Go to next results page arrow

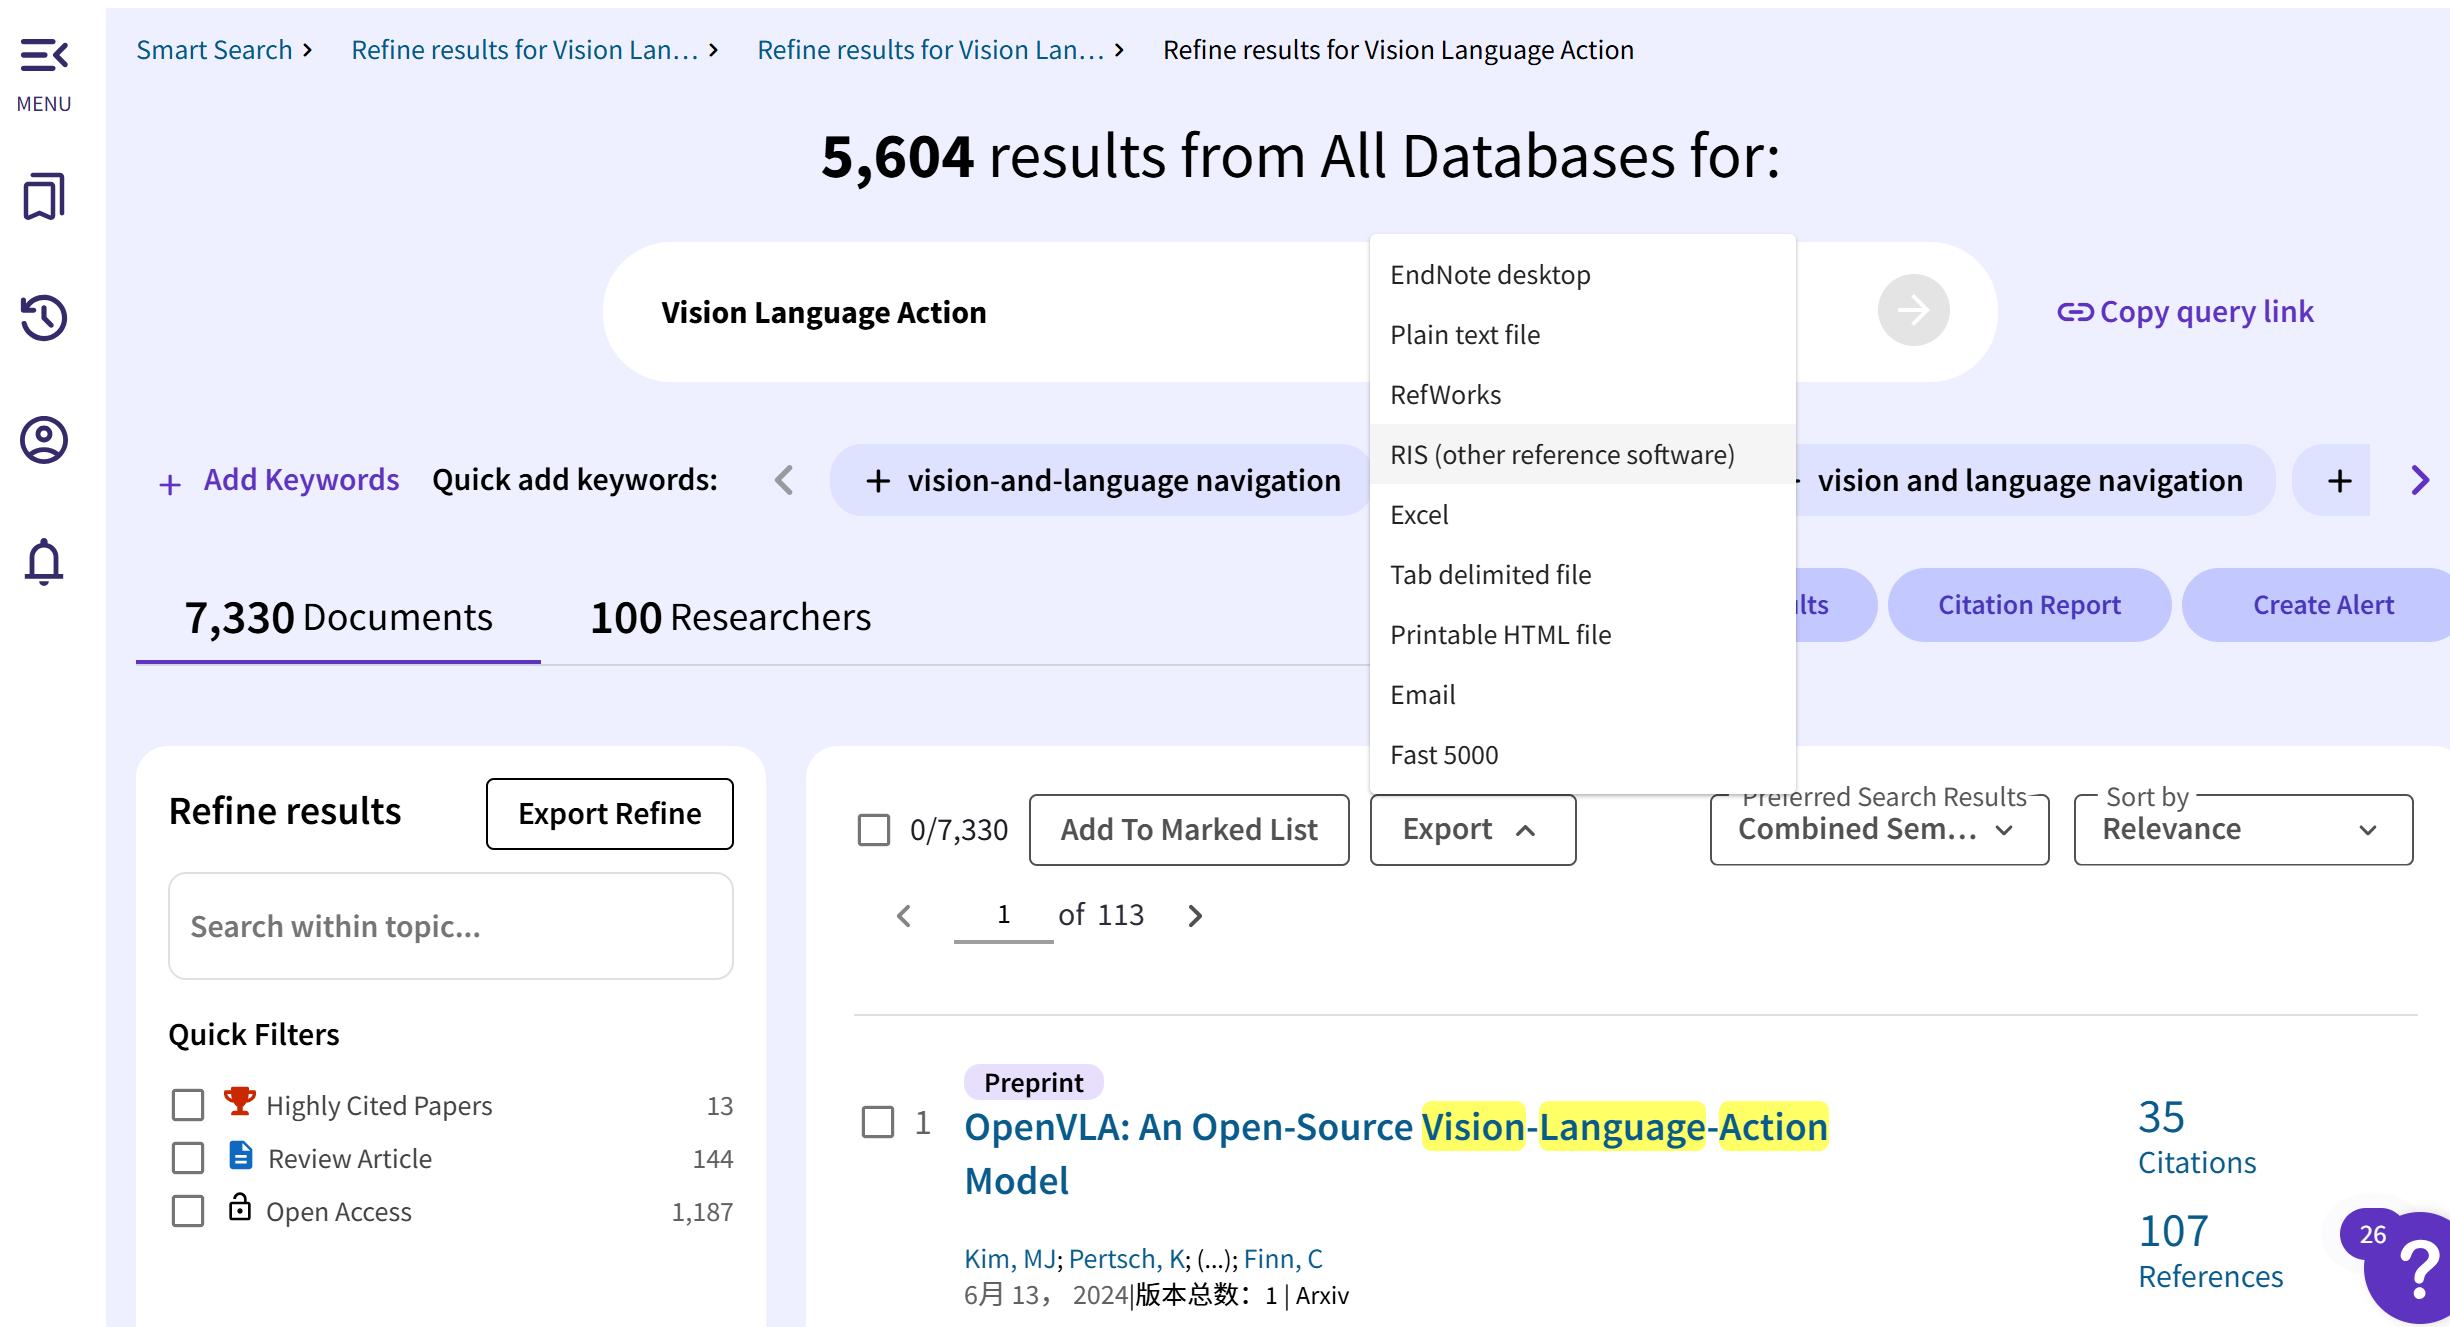pos(1195,915)
